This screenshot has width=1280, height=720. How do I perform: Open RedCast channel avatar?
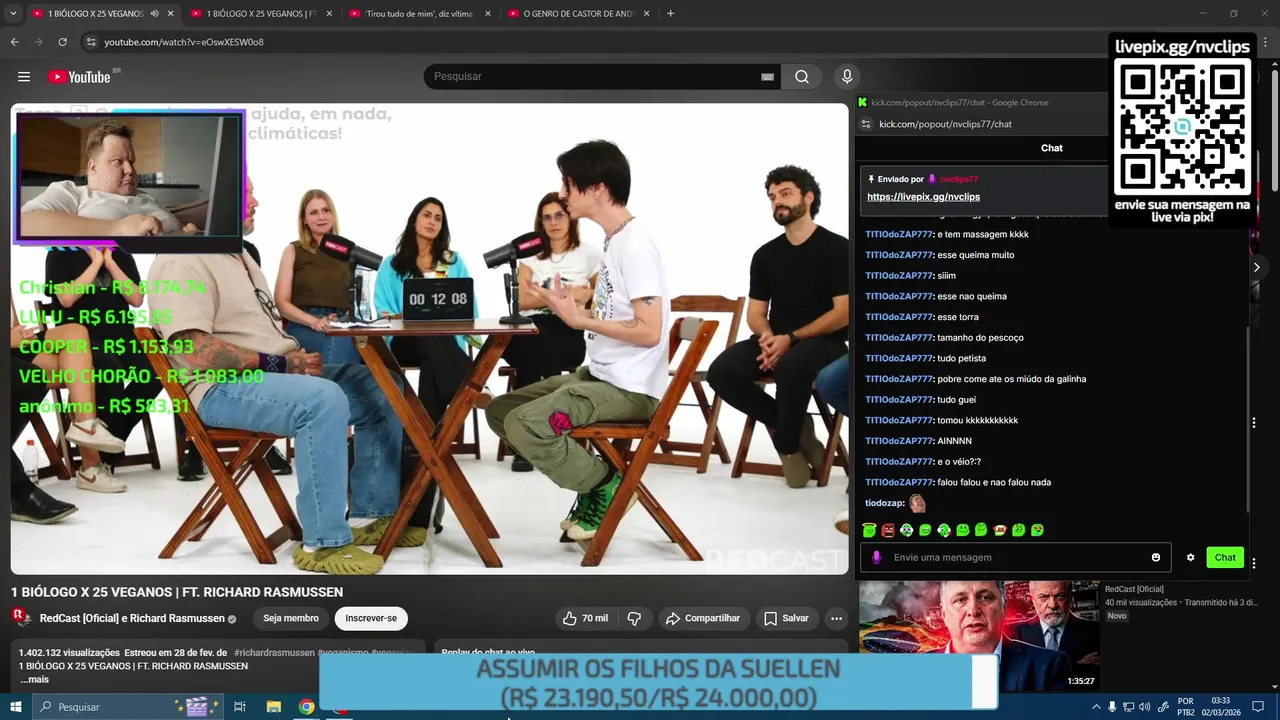coord(21,617)
